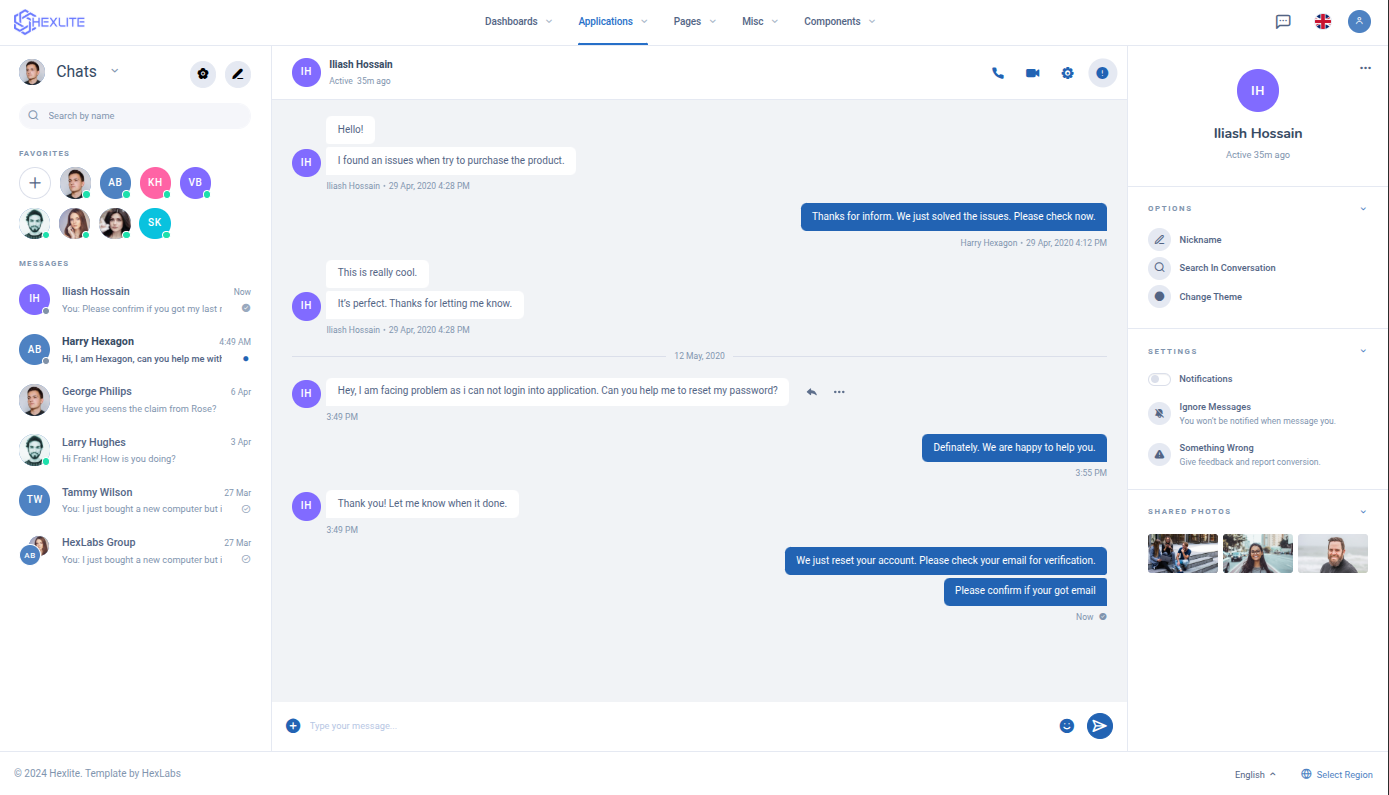
Task: Collapse the Shared Photos section
Action: pyautogui.click(x=1362, y=512)
